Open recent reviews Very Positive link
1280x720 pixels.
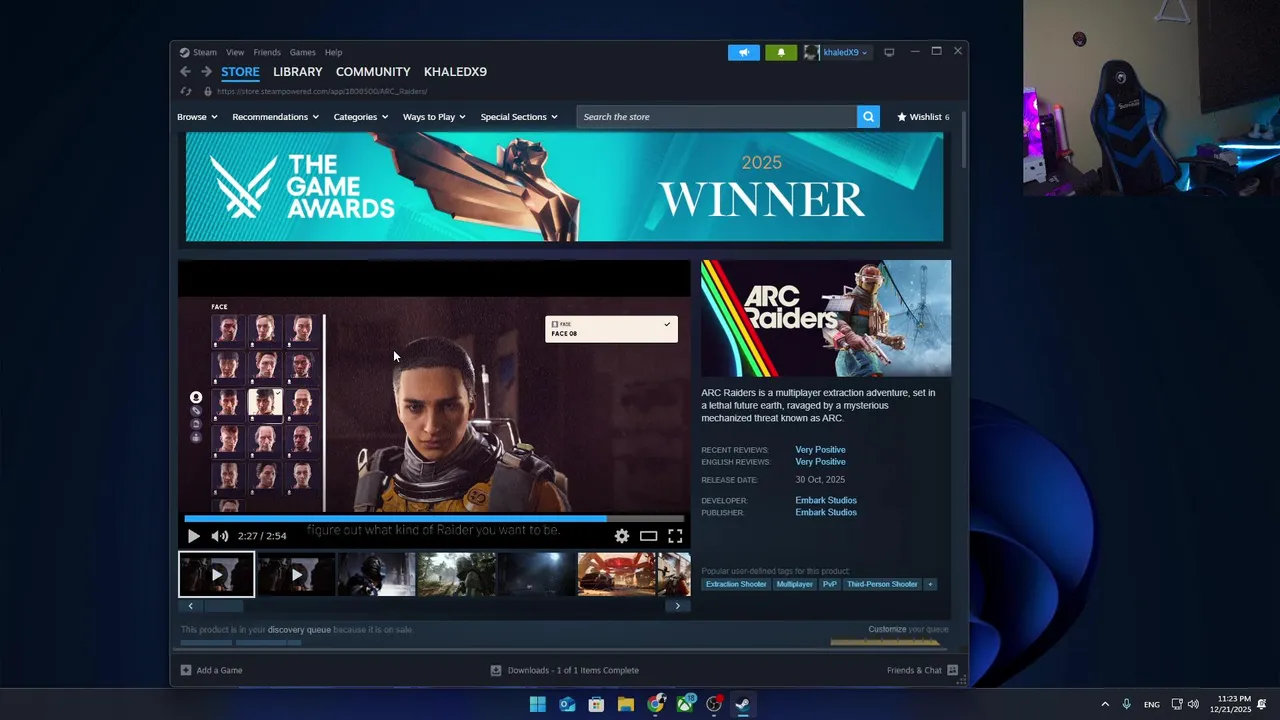point(820,450)
